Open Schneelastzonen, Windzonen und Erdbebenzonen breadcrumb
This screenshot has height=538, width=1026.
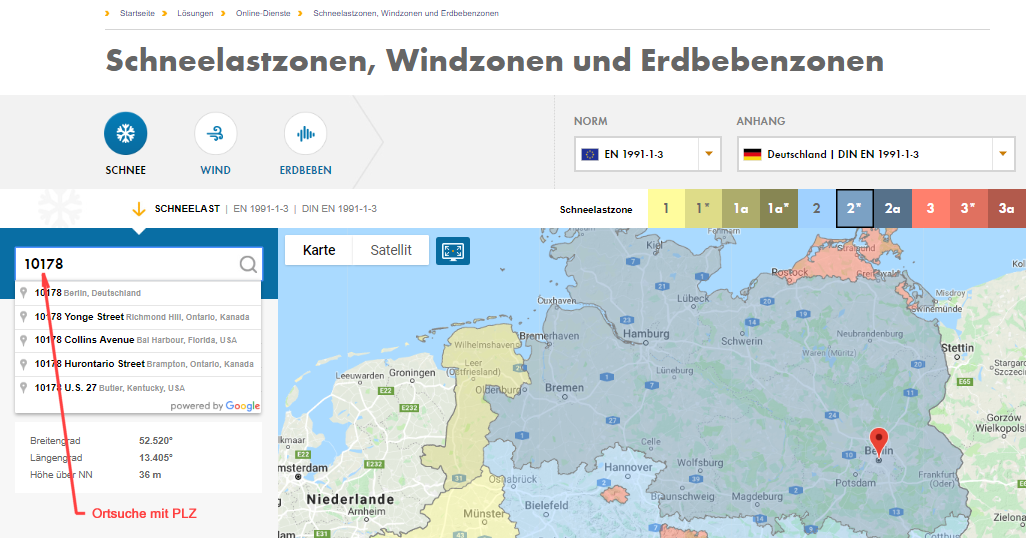pos(406,13)
